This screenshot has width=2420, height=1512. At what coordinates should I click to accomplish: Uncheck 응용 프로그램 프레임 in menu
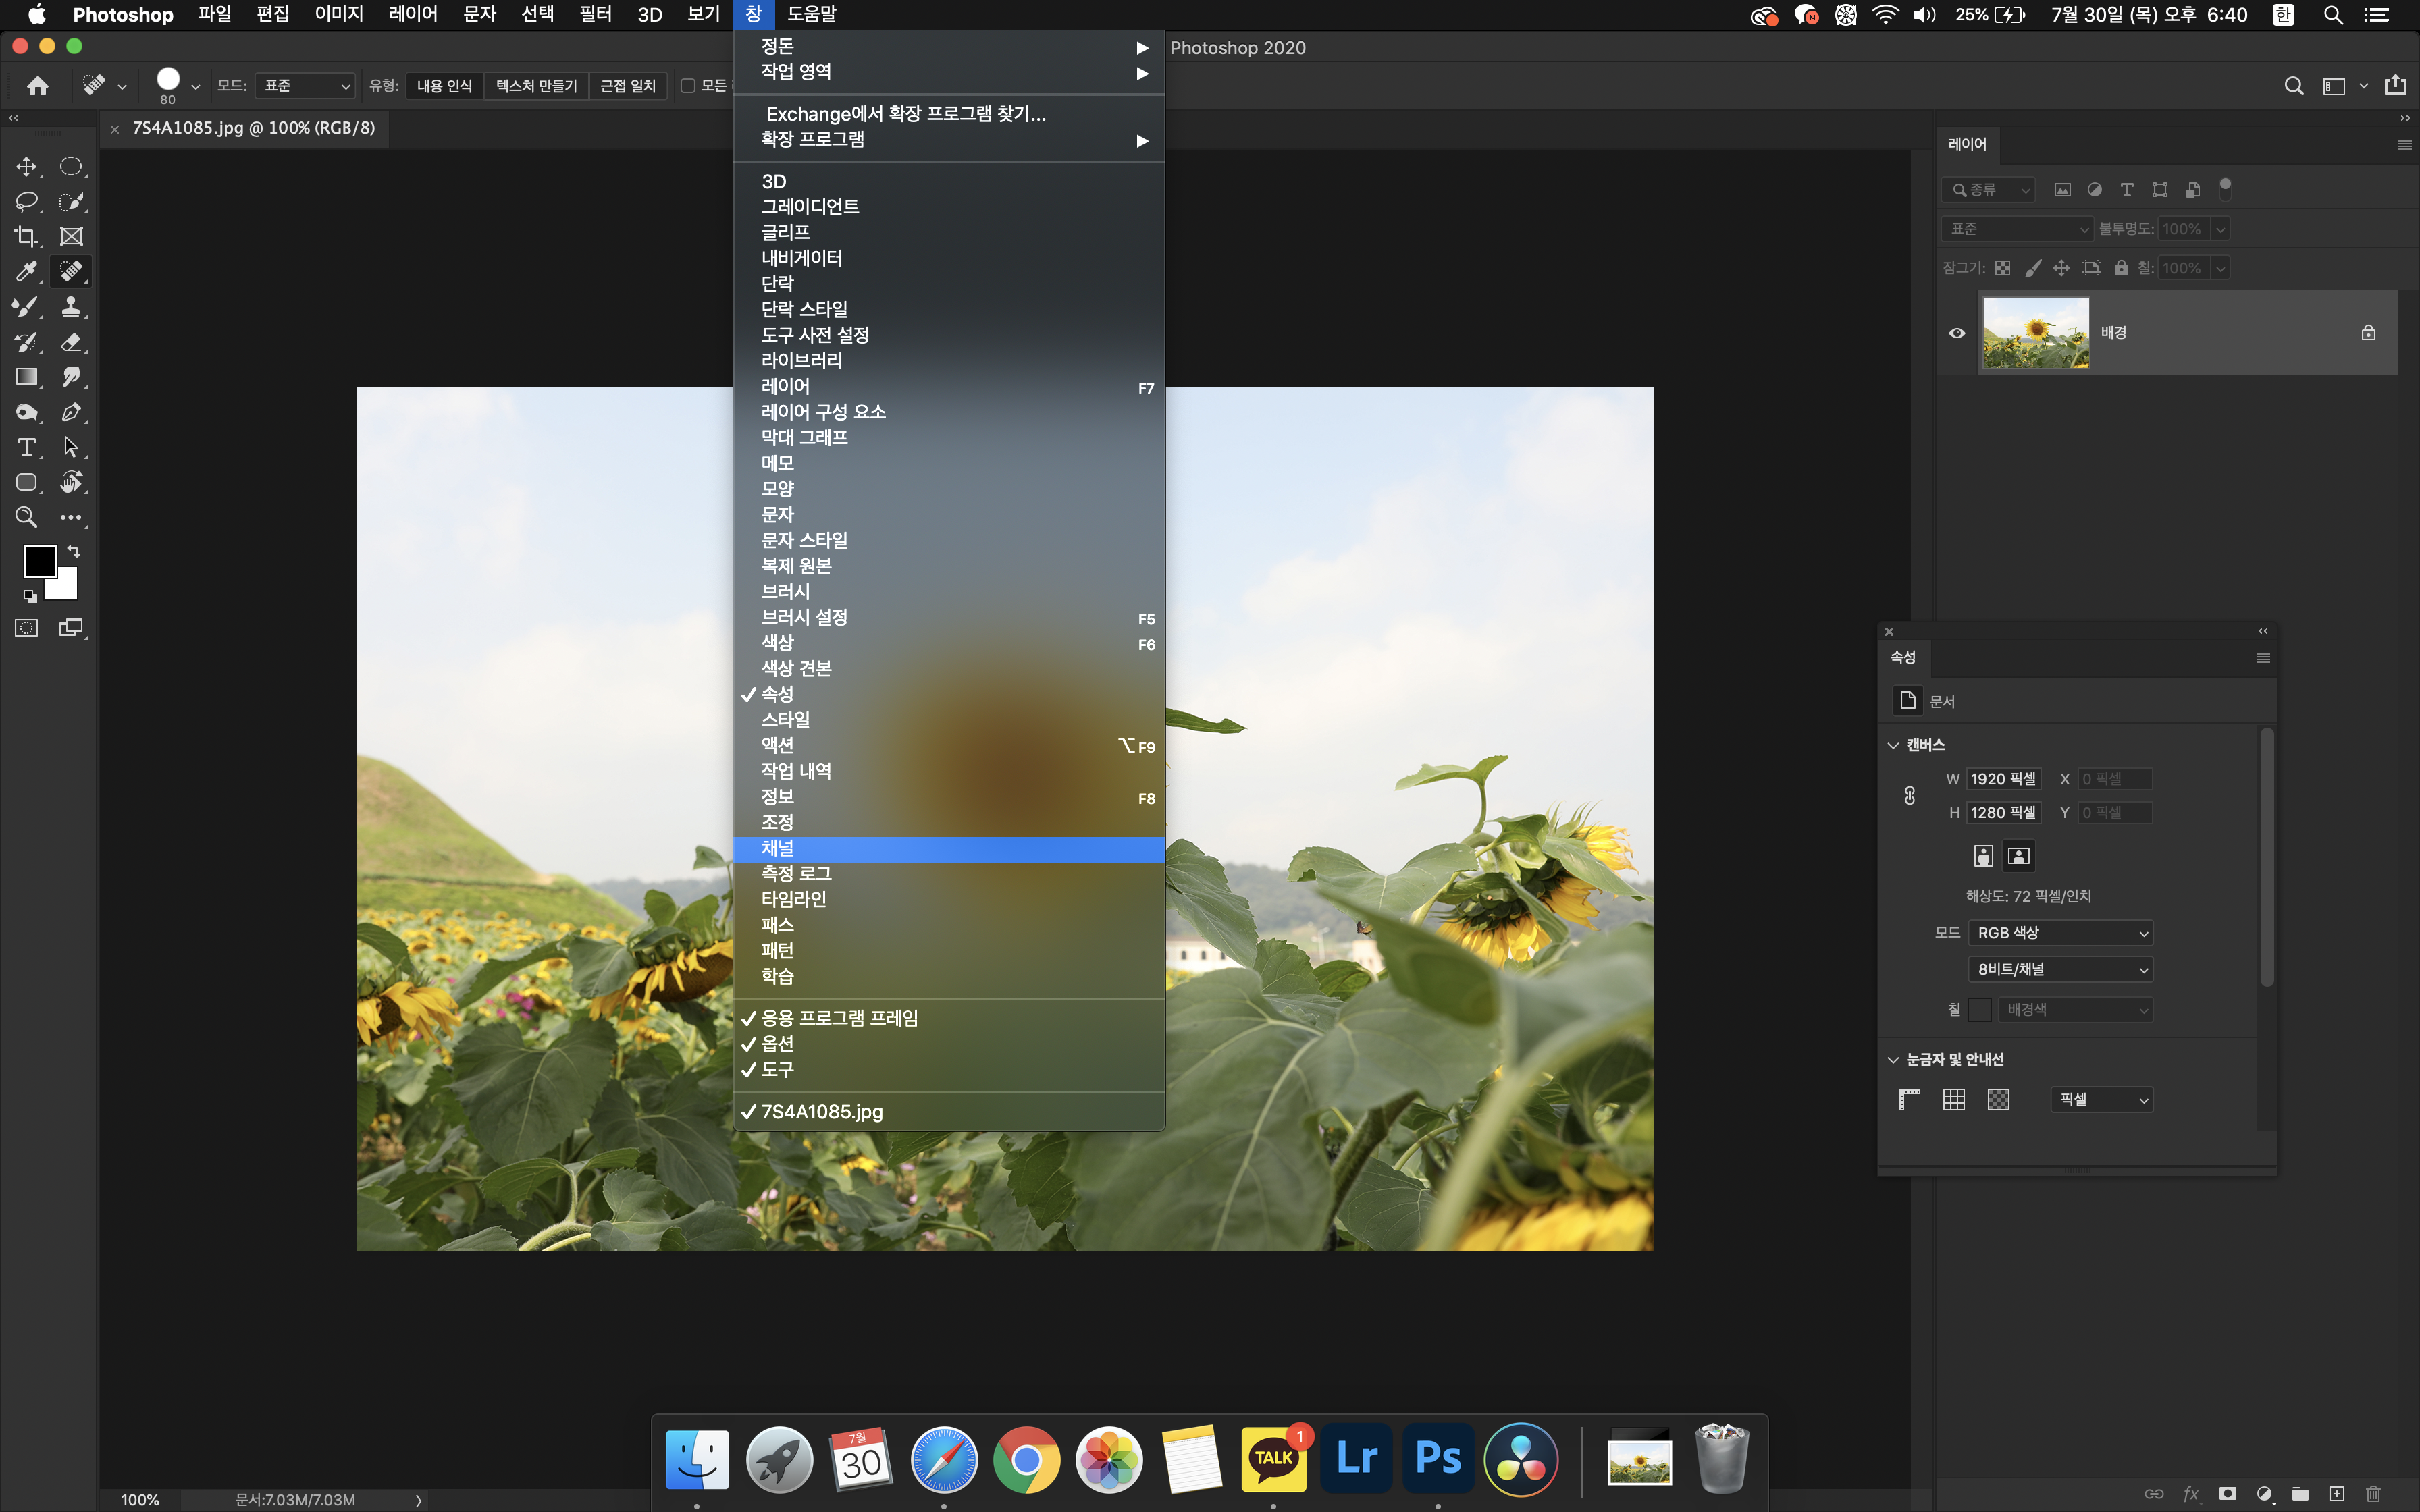[x=838, y=1018]
